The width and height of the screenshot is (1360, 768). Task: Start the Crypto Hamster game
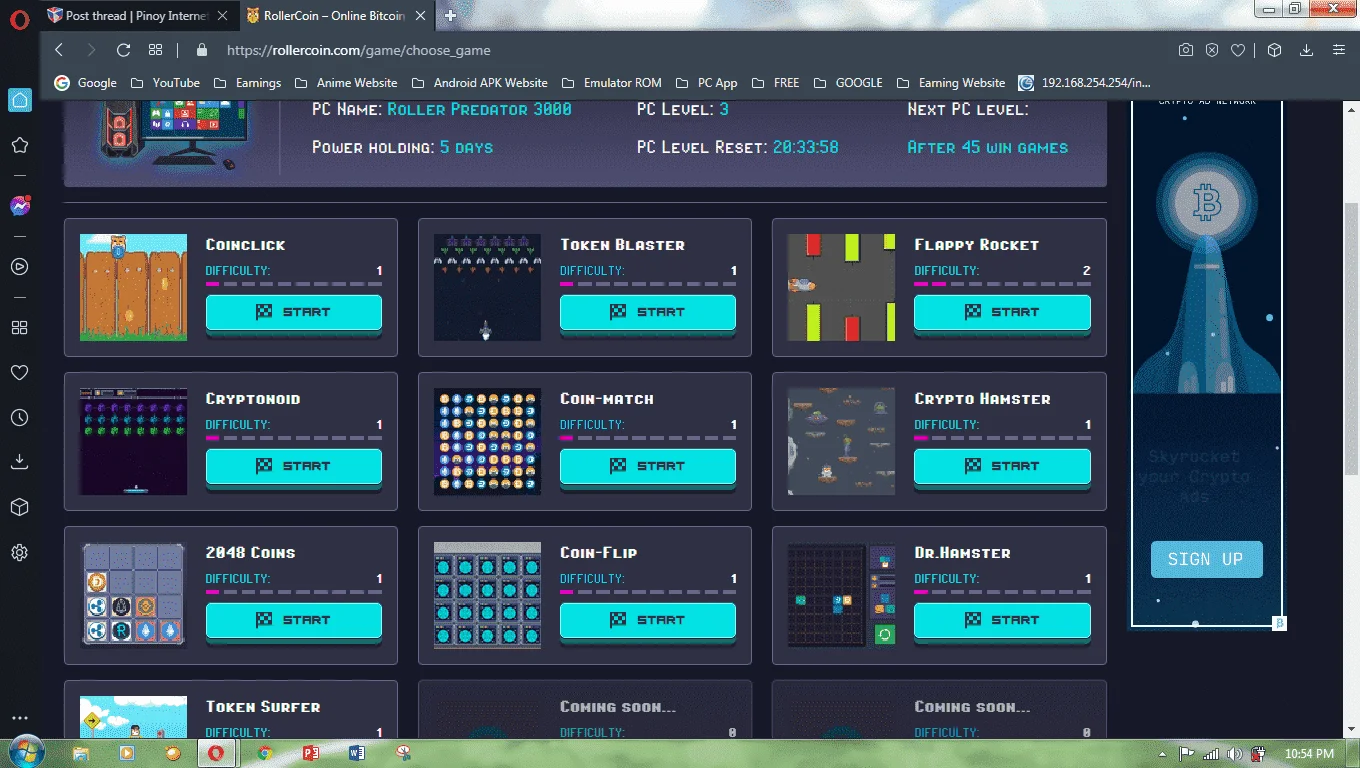pyautogui.click(x=1002, y=466)
